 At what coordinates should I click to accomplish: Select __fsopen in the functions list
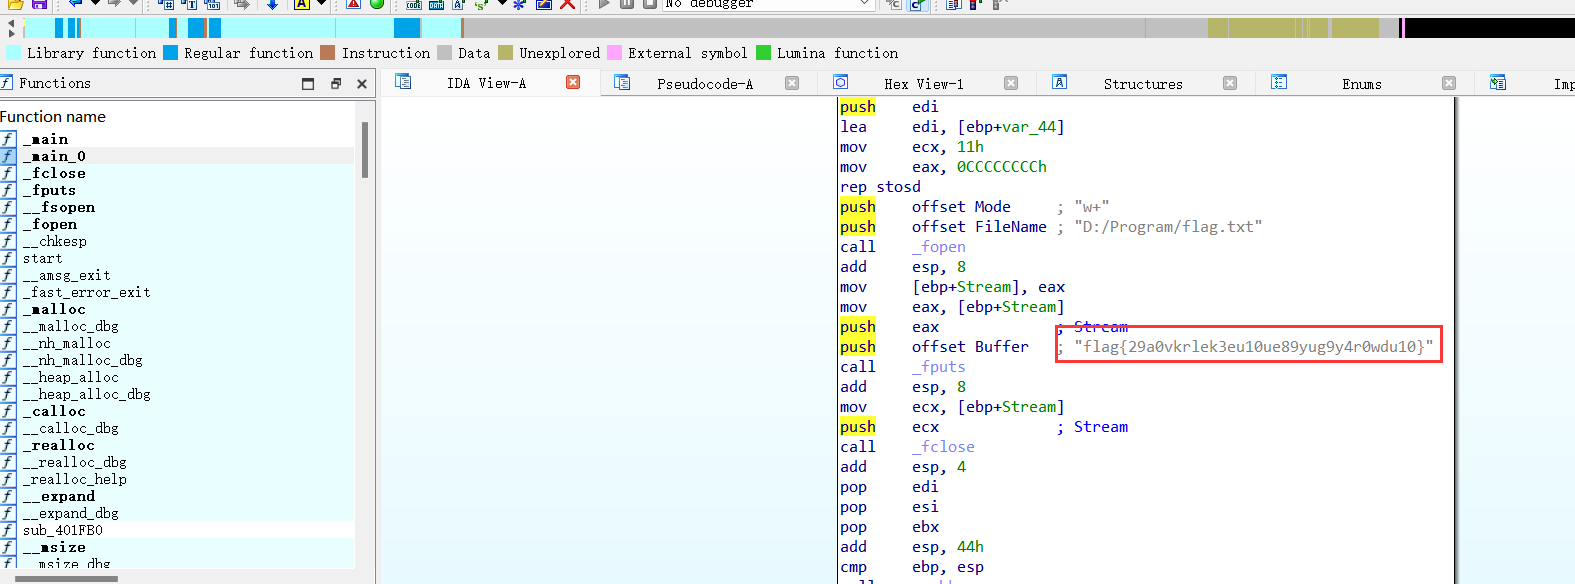click(x=177, y=207)
